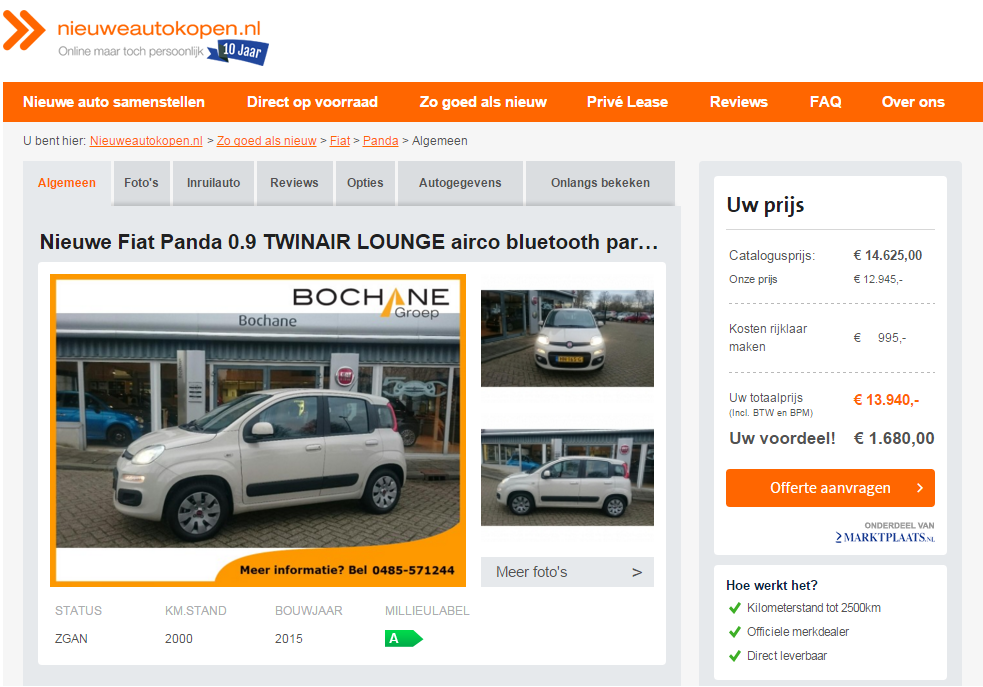The width and height of the screenshot is (983, 687).
Task: Click the Marktplaats.nl logo
Action: (x=885, y=538)
